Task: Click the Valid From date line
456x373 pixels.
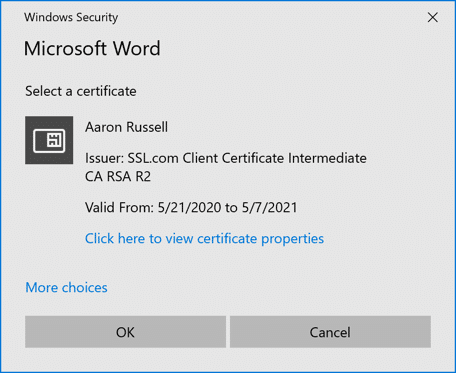Action: [191, 207]
